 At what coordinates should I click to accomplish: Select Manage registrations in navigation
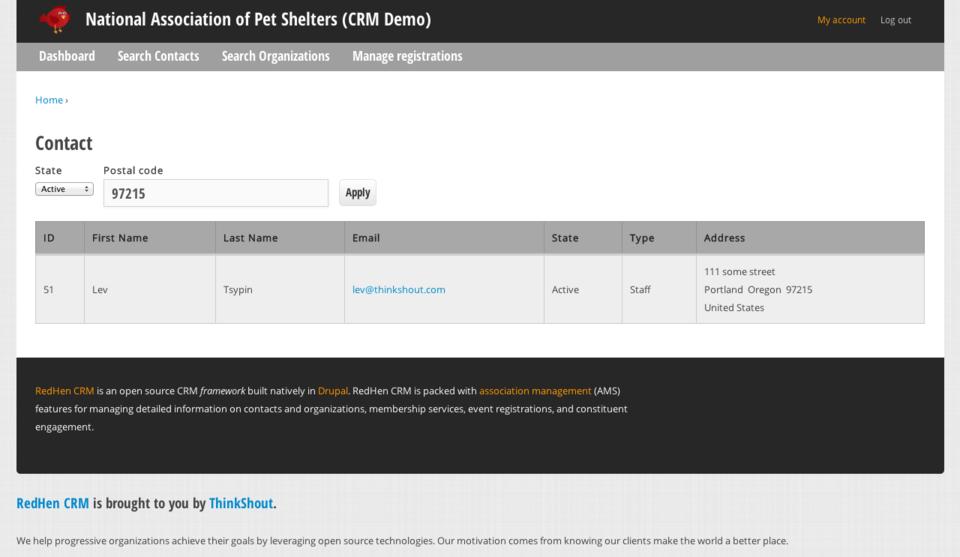point(407,56)
